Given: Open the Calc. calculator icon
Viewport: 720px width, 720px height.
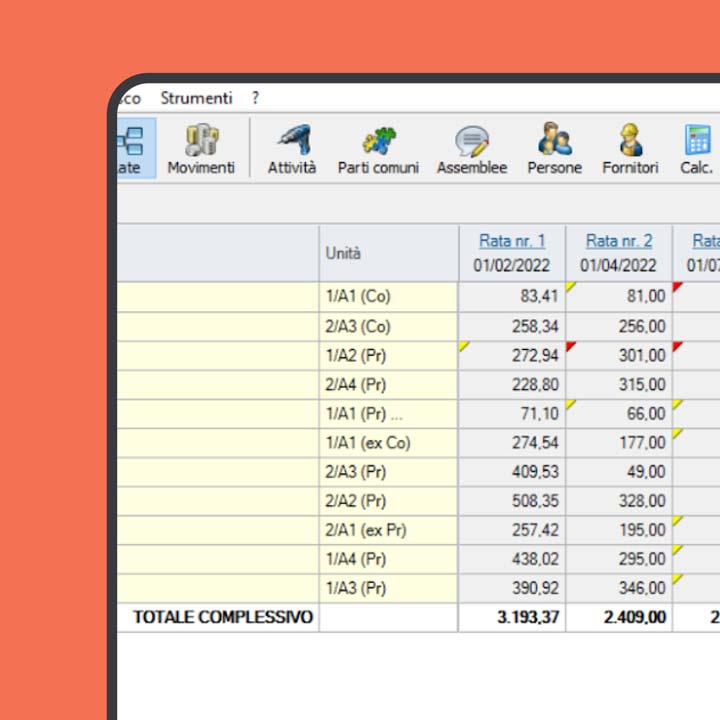Looking at the screenshot, I should pos(697,148).
